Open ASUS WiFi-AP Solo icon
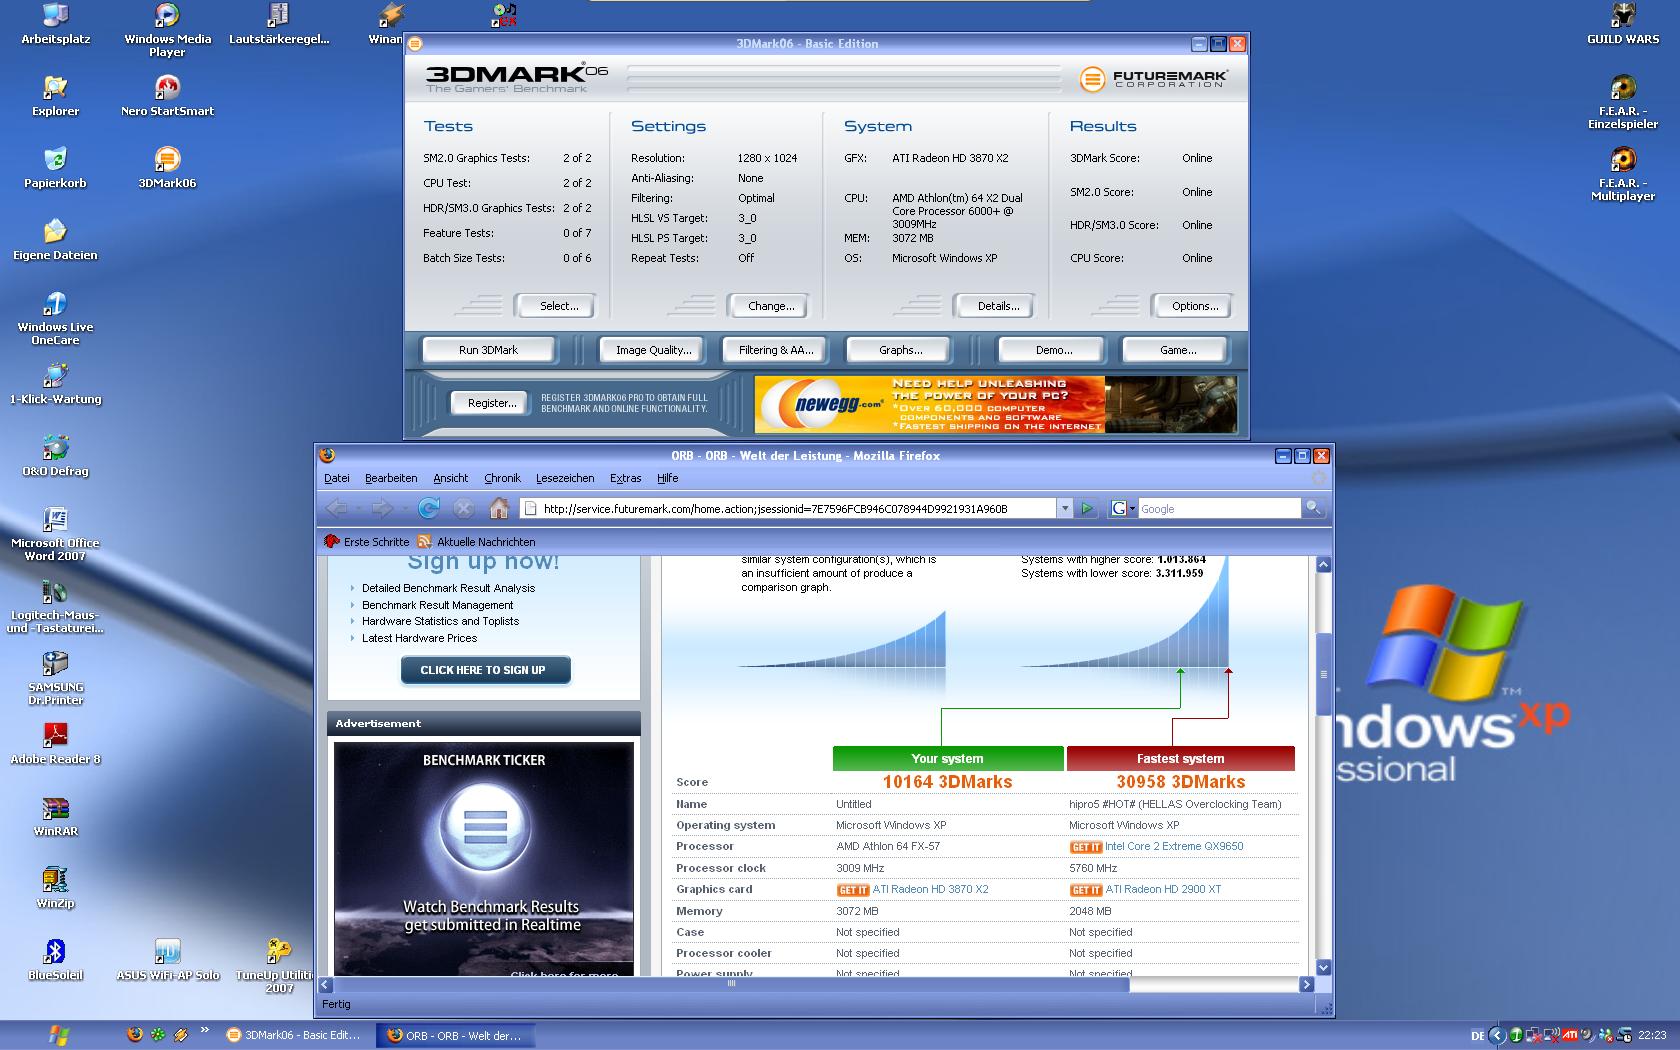The image size is (1680, 1050). click(167, 961)
